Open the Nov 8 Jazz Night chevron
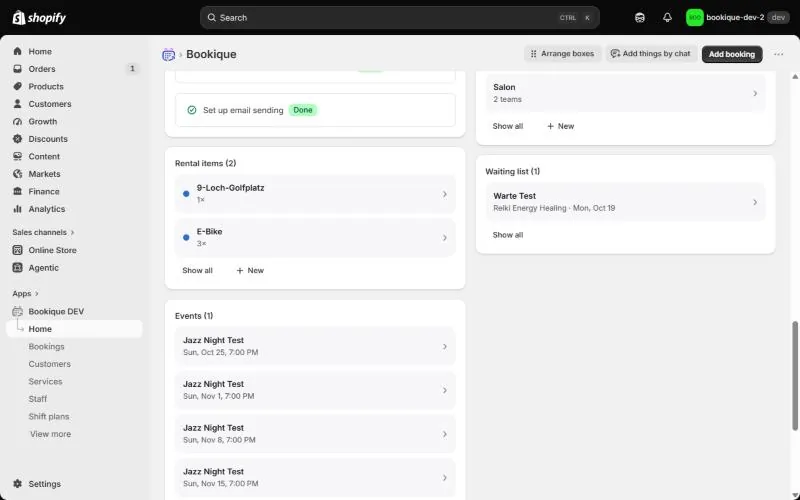The image size is (800, 500). click(445, 434)
